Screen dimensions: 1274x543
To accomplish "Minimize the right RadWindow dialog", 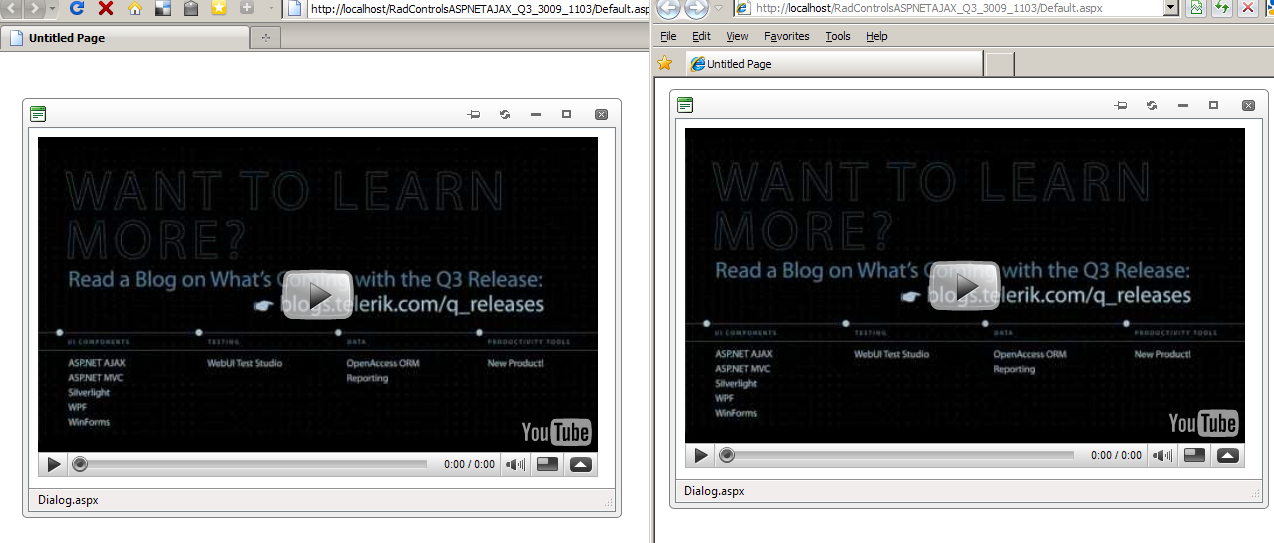I will click(x=1183, y=105).
